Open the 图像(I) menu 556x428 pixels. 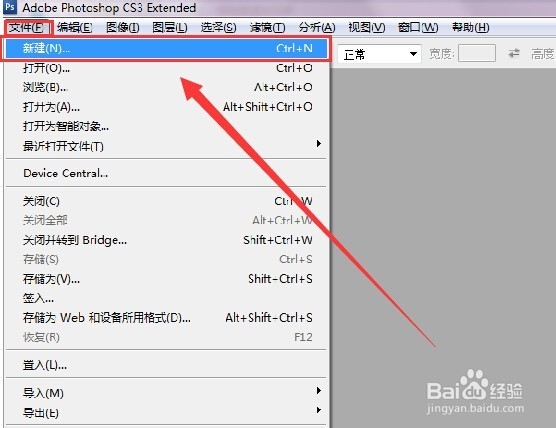[x=123, y=27]
